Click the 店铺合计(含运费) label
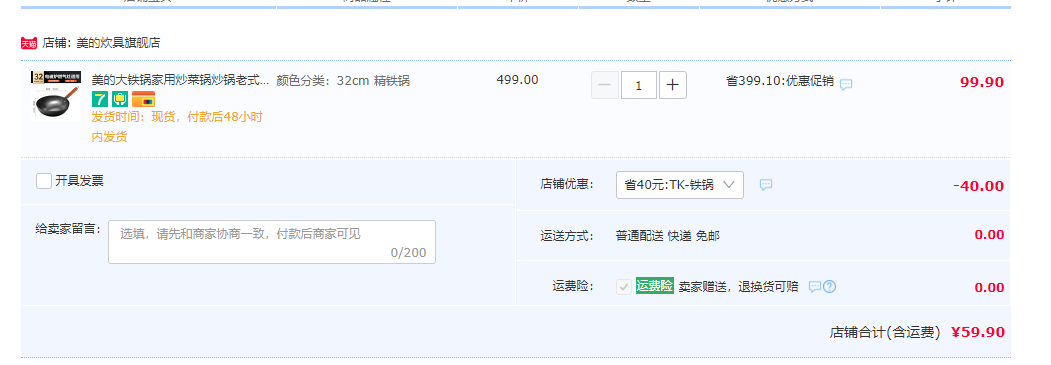This screenshot has height=365, width=1051. click(885, 332)
